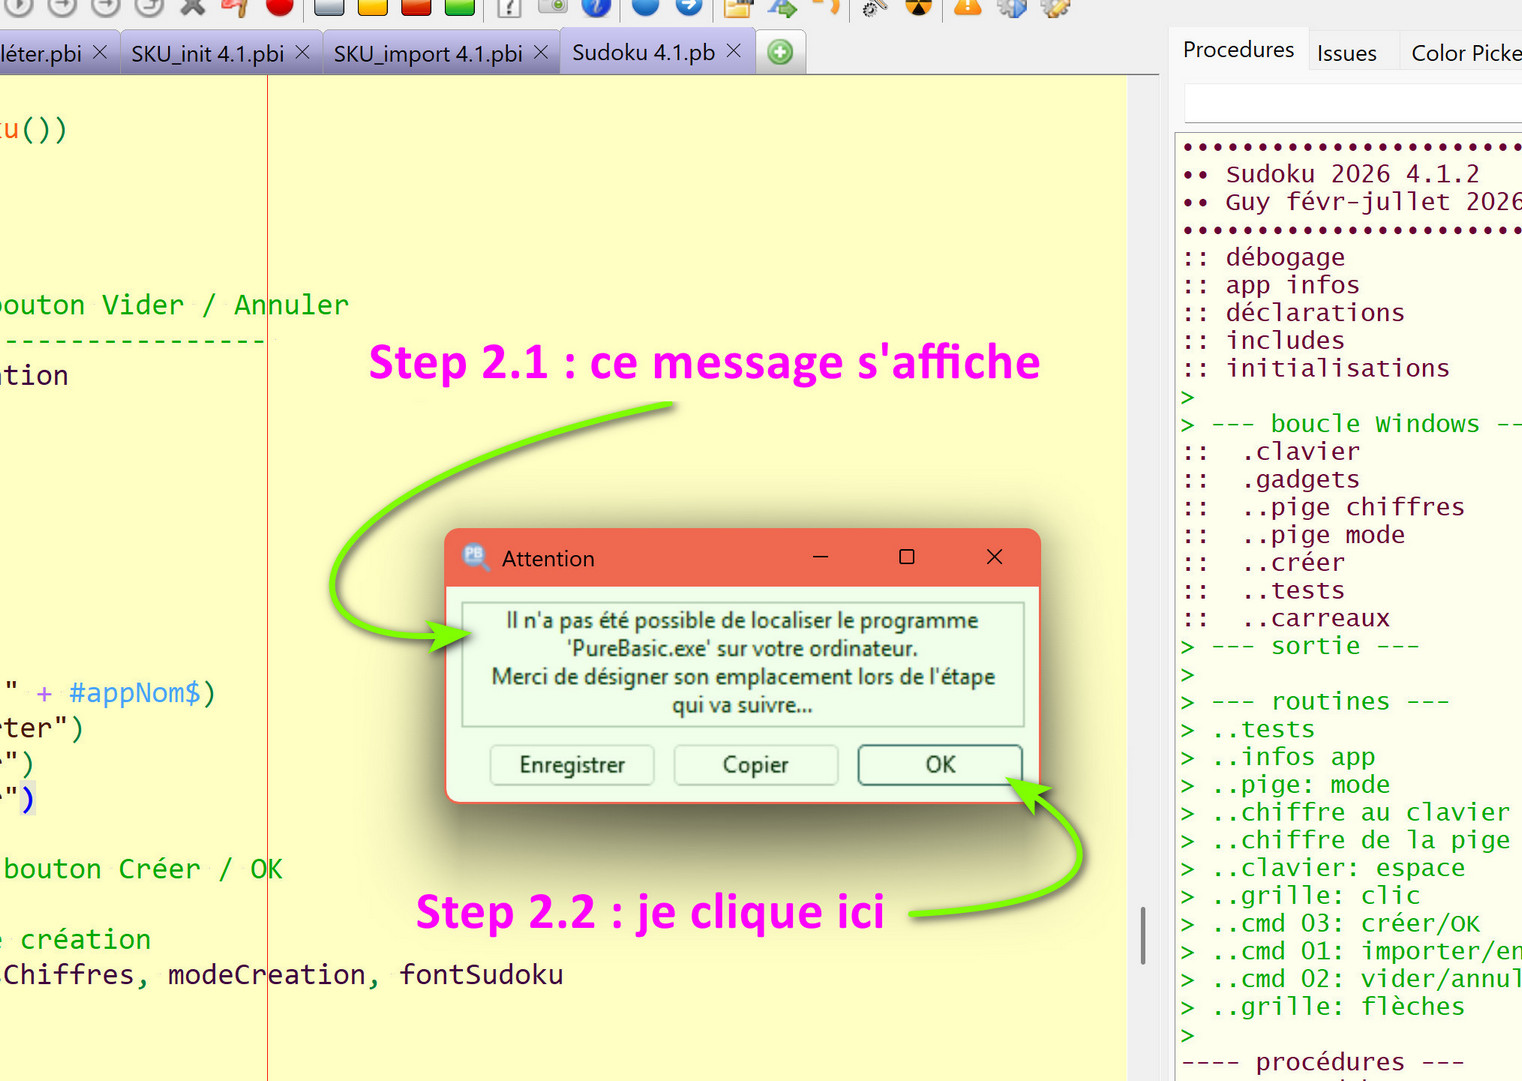
Task: Close the Sudoku 4.1.pb tab
Action: coord(734,51)
